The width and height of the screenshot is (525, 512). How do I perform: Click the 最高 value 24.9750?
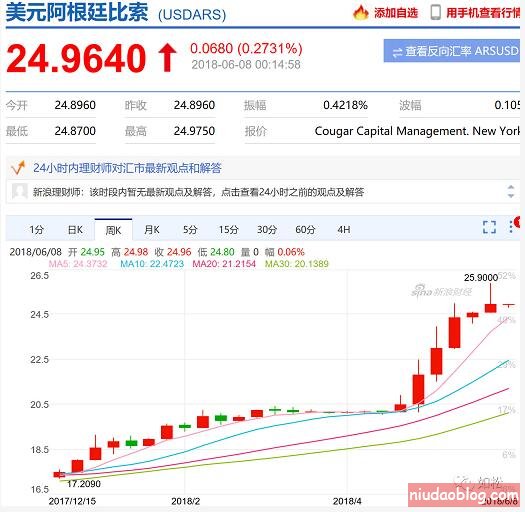pos(194,131)
